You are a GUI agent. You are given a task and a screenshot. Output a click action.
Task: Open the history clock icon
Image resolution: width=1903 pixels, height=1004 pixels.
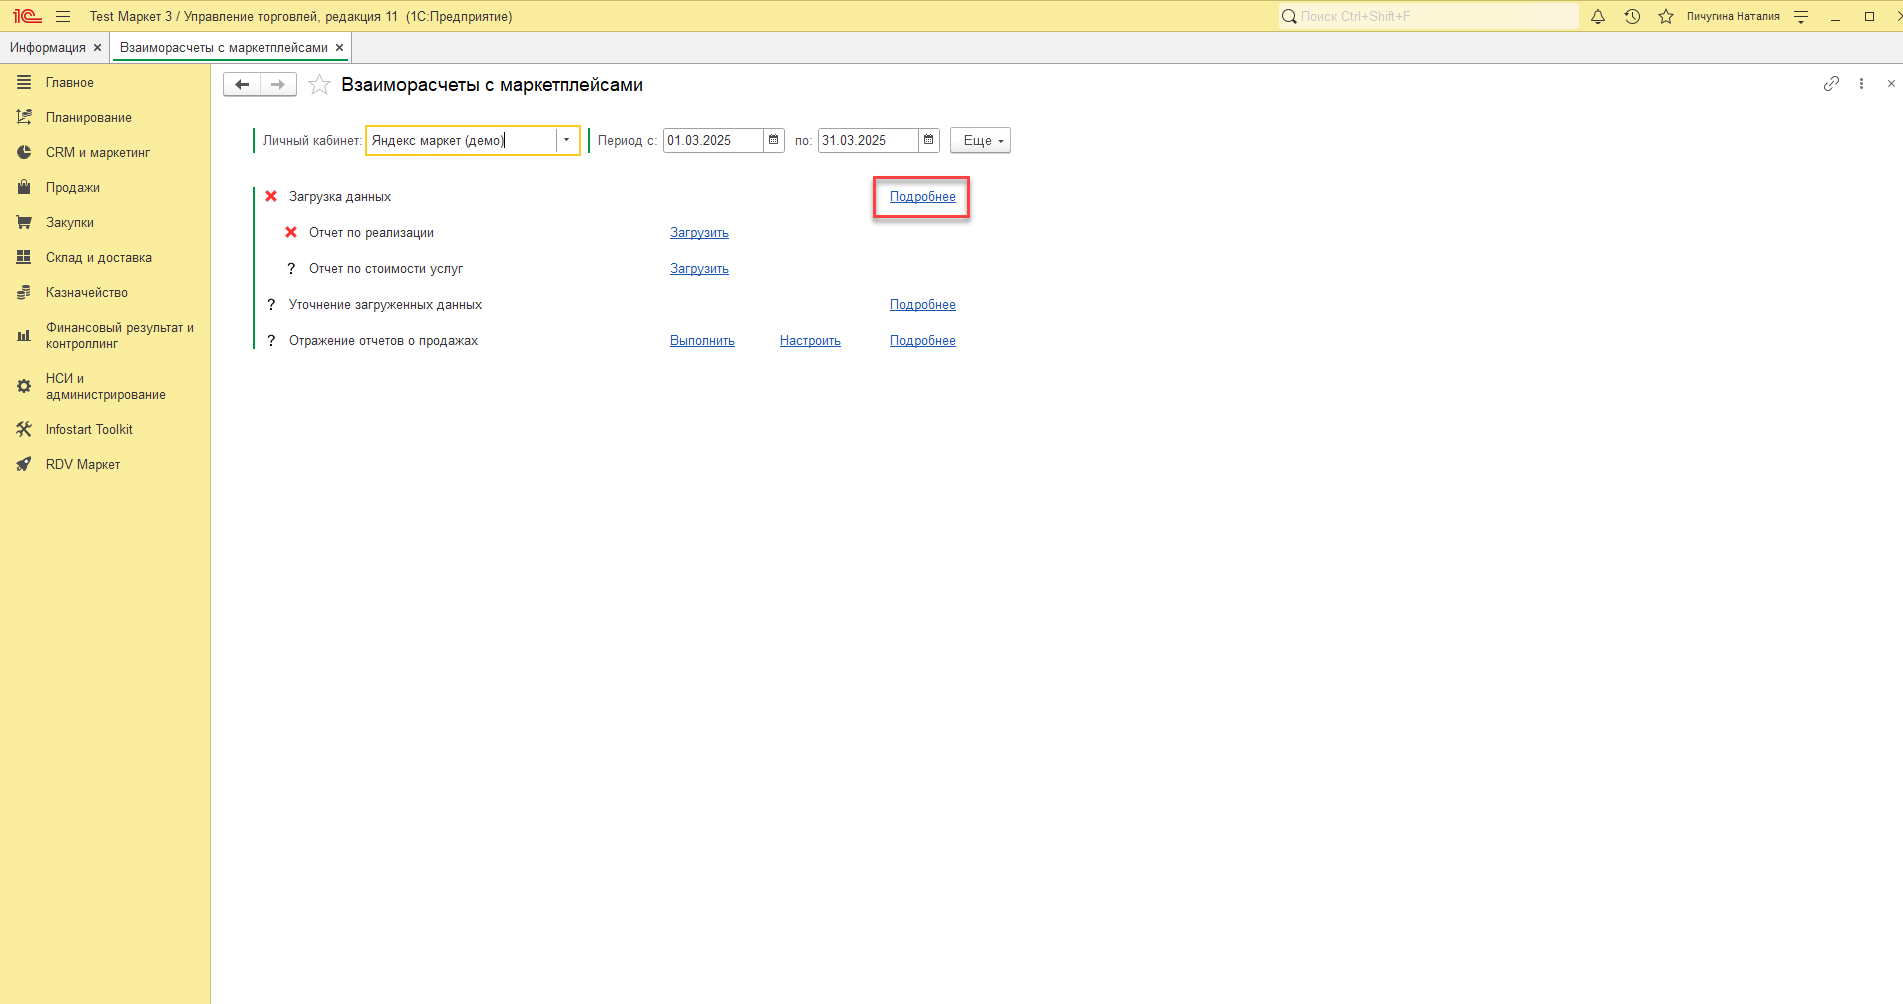1632,16
